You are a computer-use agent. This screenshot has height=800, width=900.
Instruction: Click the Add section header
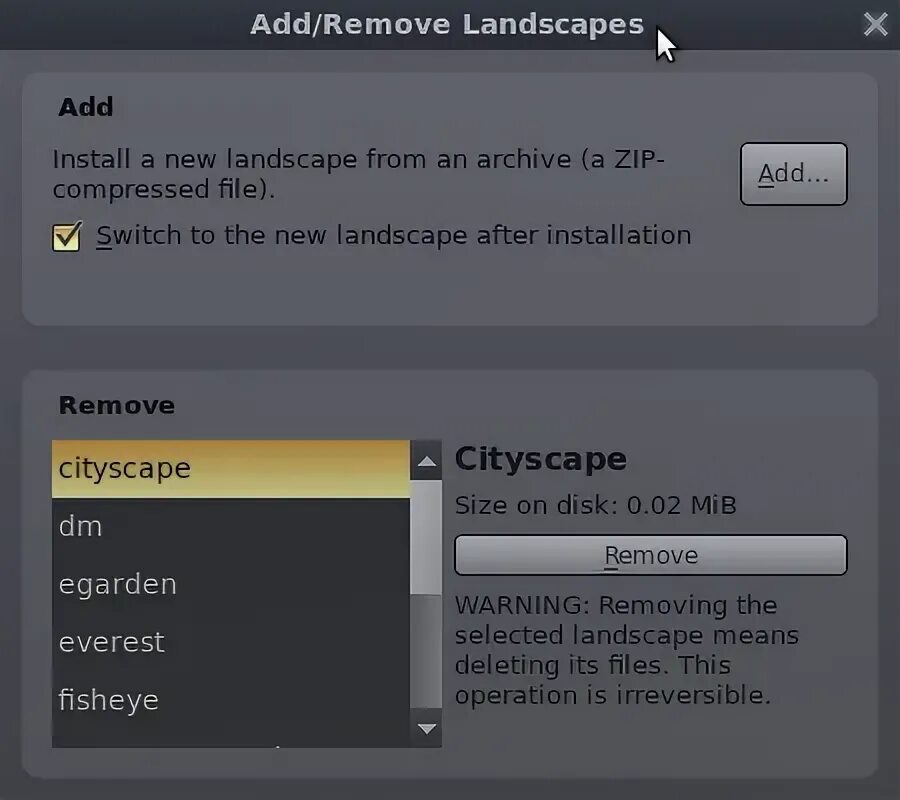(86, 107)
